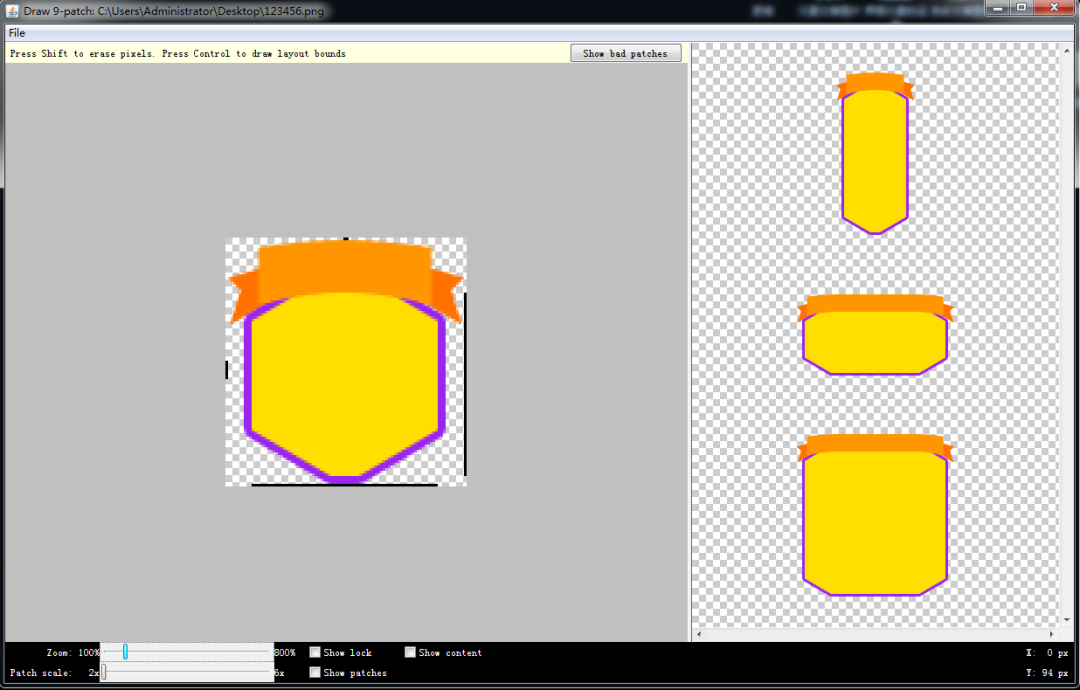Click the X coordinate readout

(1047, 652)
